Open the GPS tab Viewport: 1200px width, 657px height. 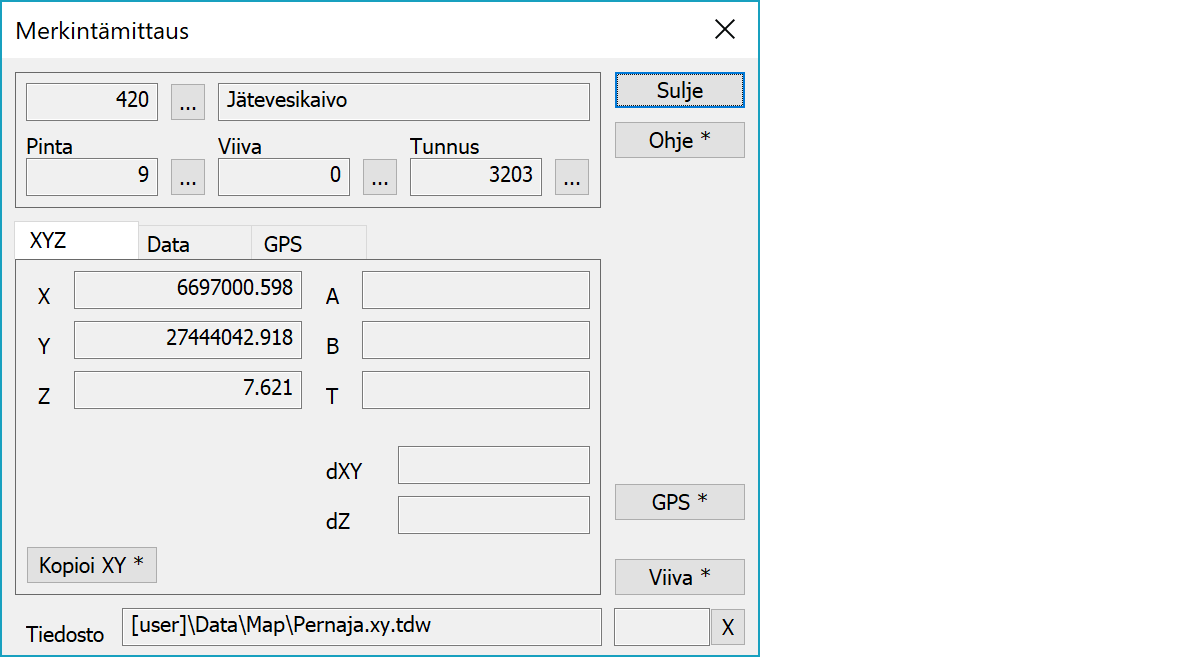point(283,244)
